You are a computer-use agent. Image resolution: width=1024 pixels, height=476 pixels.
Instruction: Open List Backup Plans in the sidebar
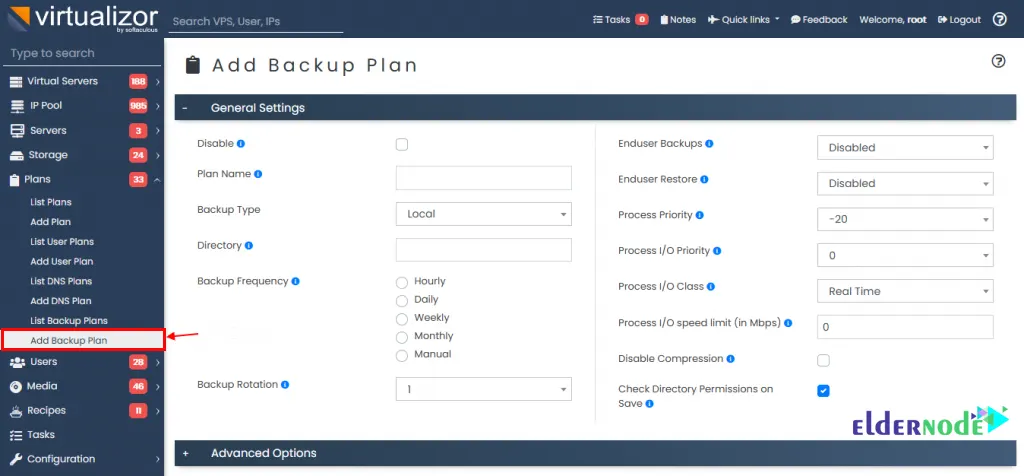point(69,321)
